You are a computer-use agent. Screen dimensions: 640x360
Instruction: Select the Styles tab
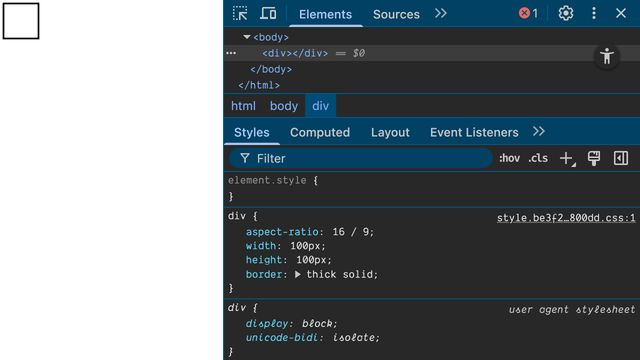coord(251,132)
